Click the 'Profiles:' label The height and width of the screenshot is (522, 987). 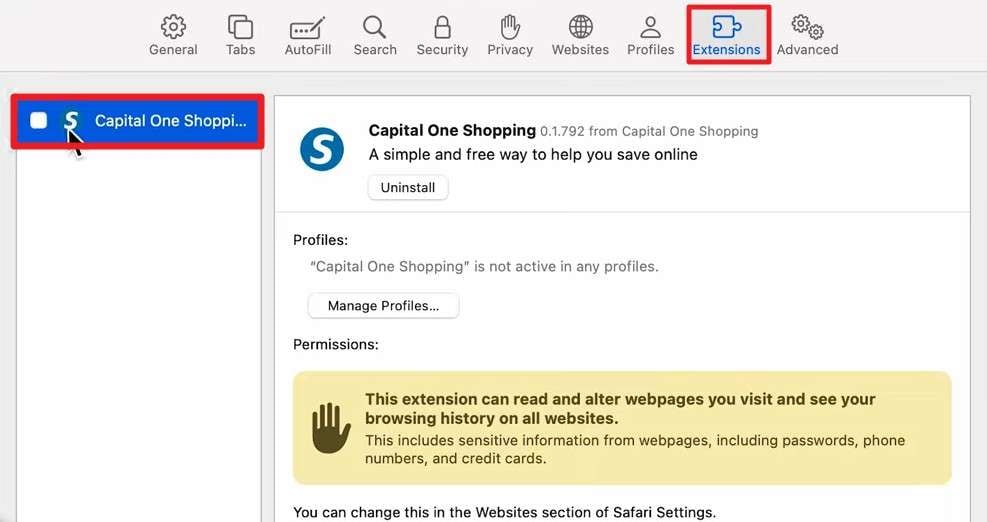320,240
